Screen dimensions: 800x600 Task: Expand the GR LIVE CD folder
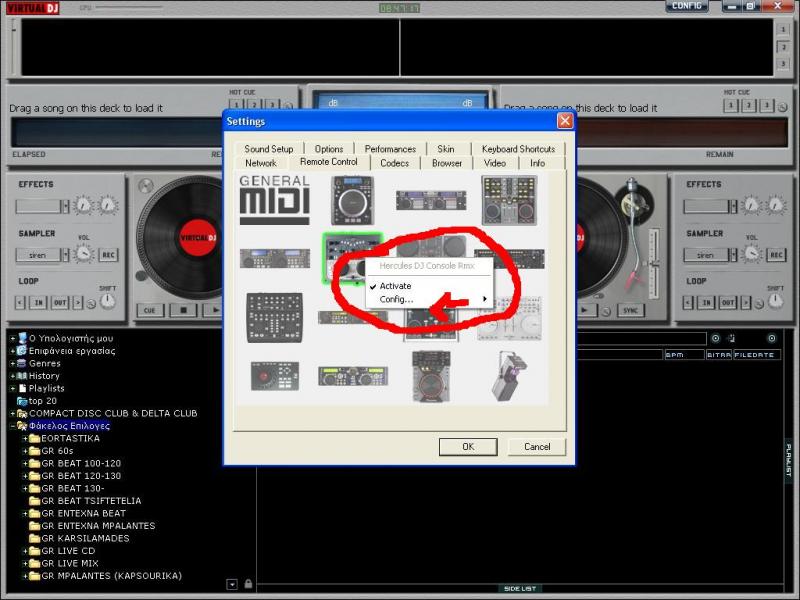(24, 551)
